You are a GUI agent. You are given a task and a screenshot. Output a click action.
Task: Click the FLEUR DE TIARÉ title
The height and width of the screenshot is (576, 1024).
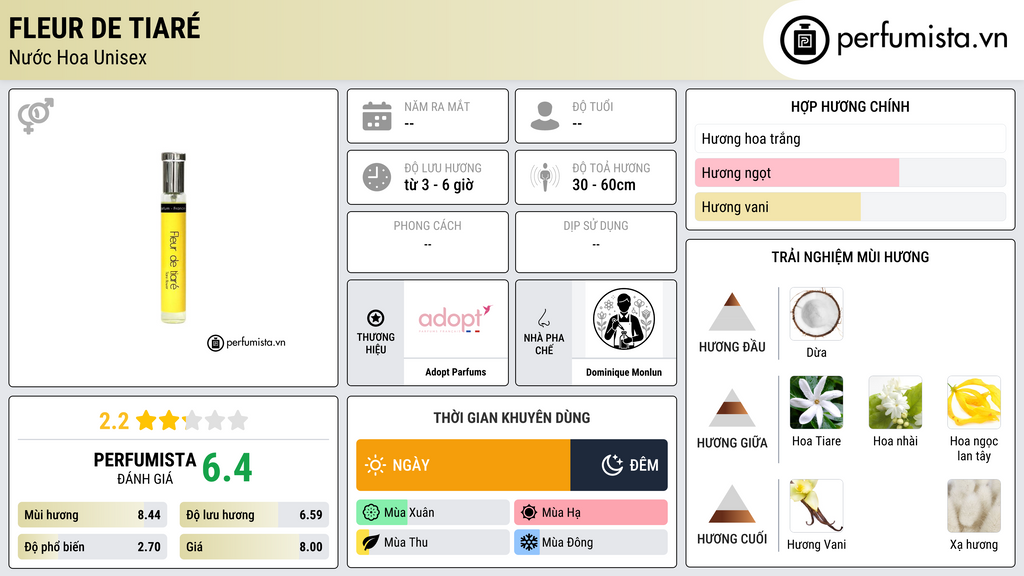104,29
